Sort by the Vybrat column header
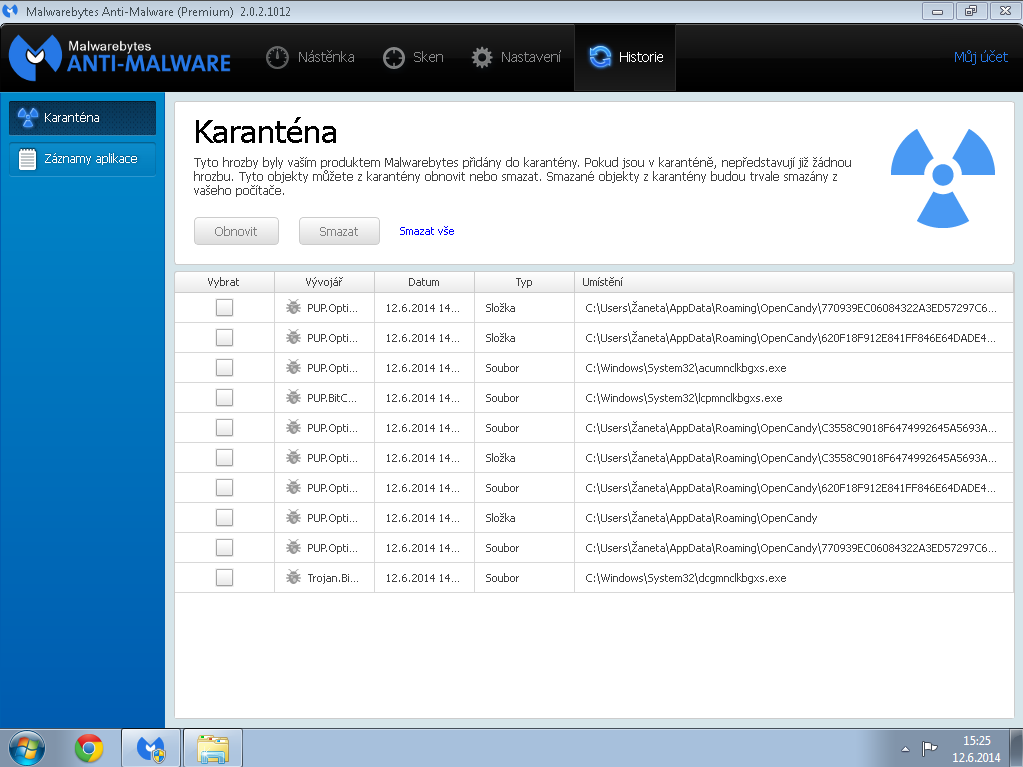Viewport: 1023px width, 767px height. [x=224, y=282]
